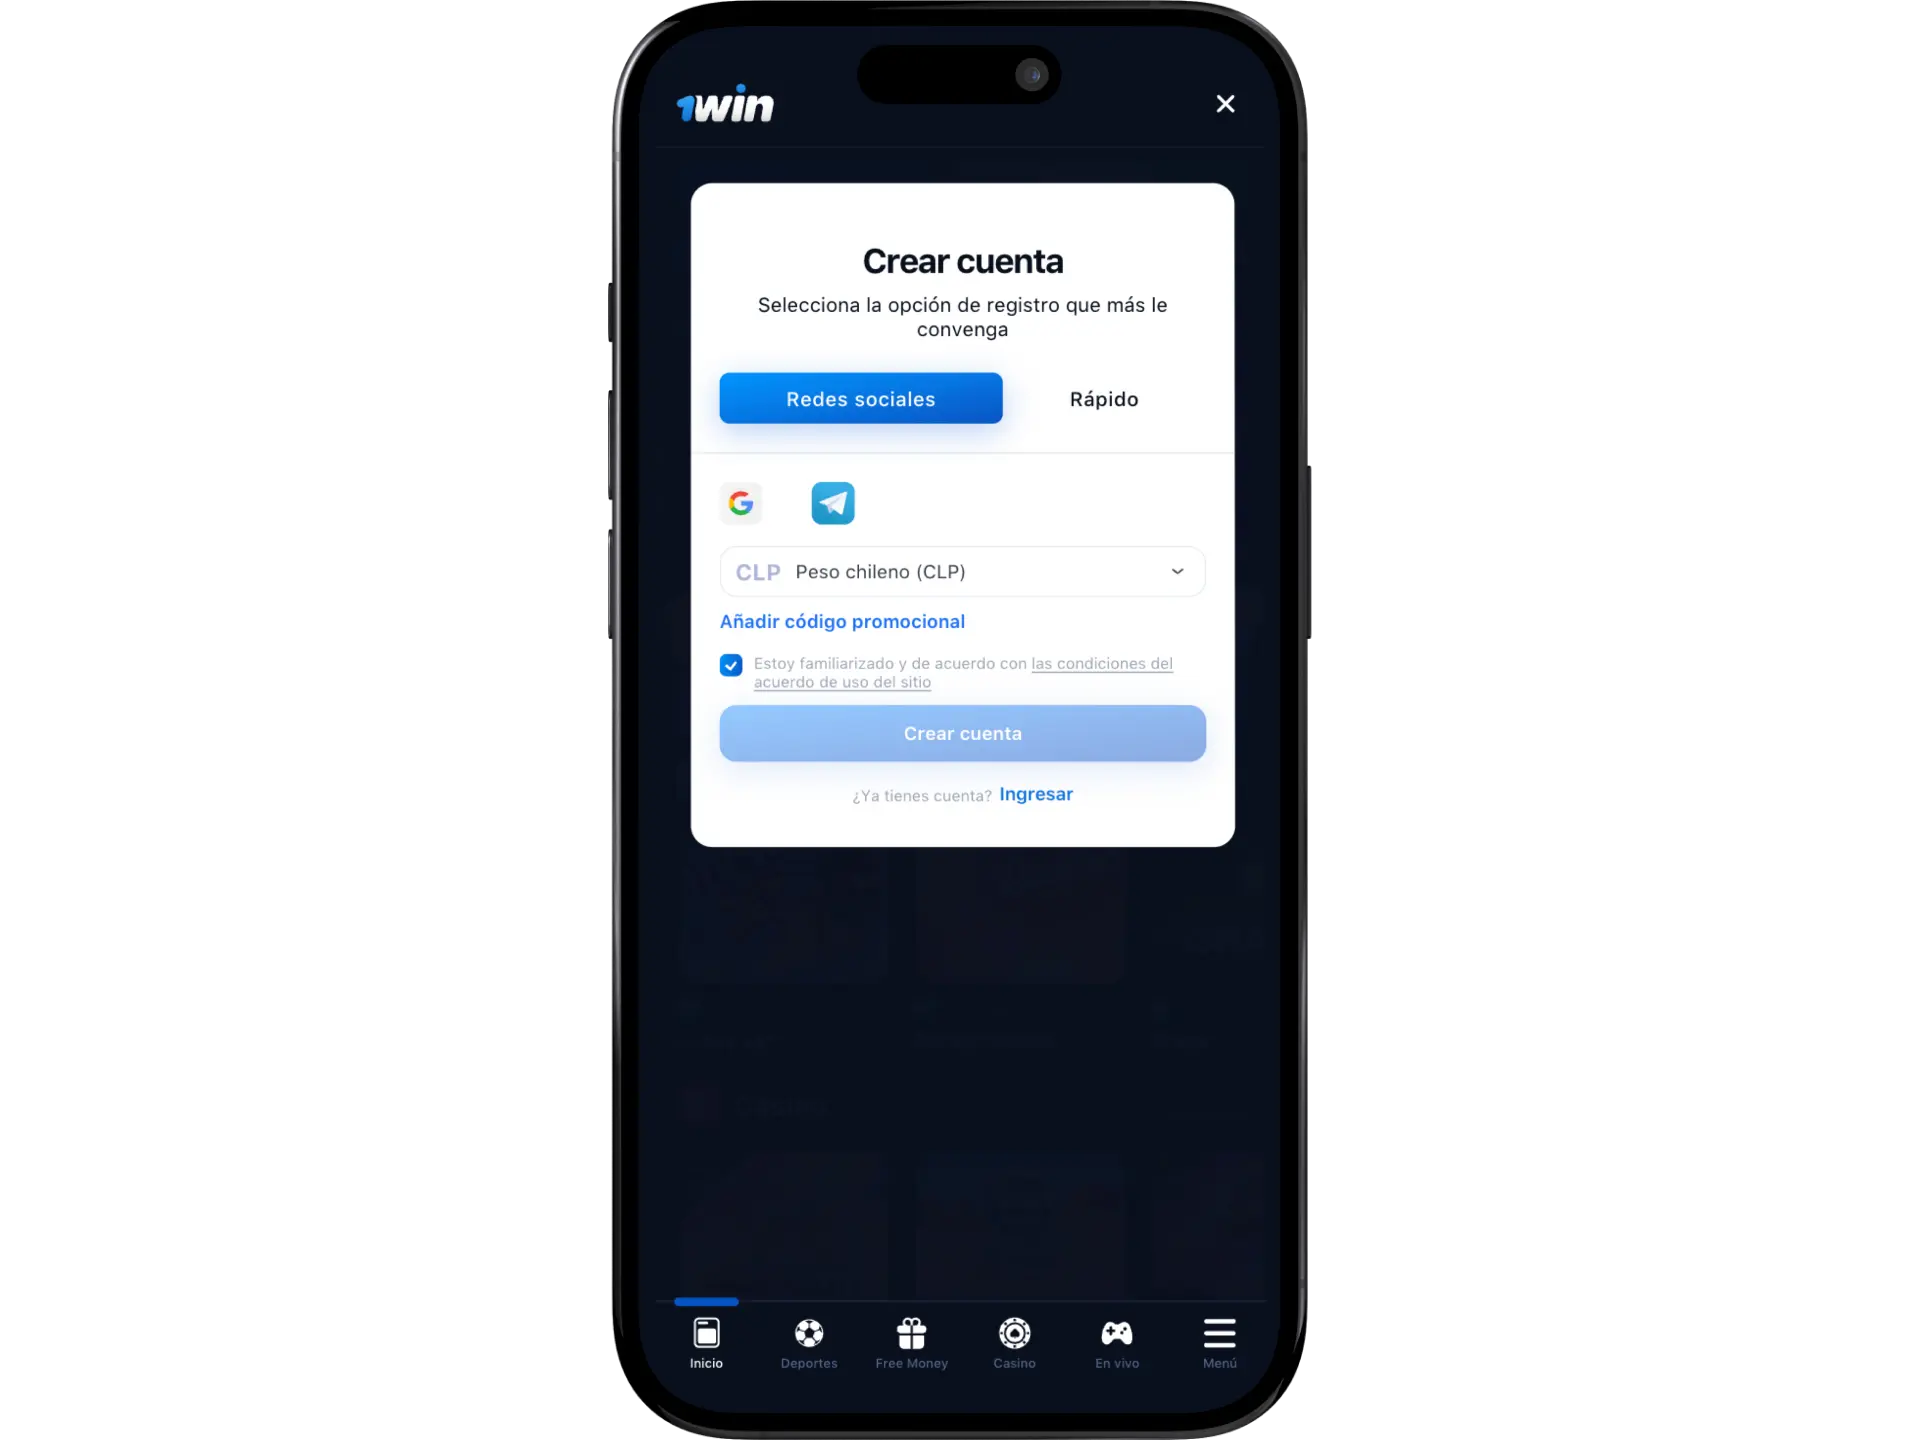
Task: Click Ingresar login link
Action: coord(1036,794)
